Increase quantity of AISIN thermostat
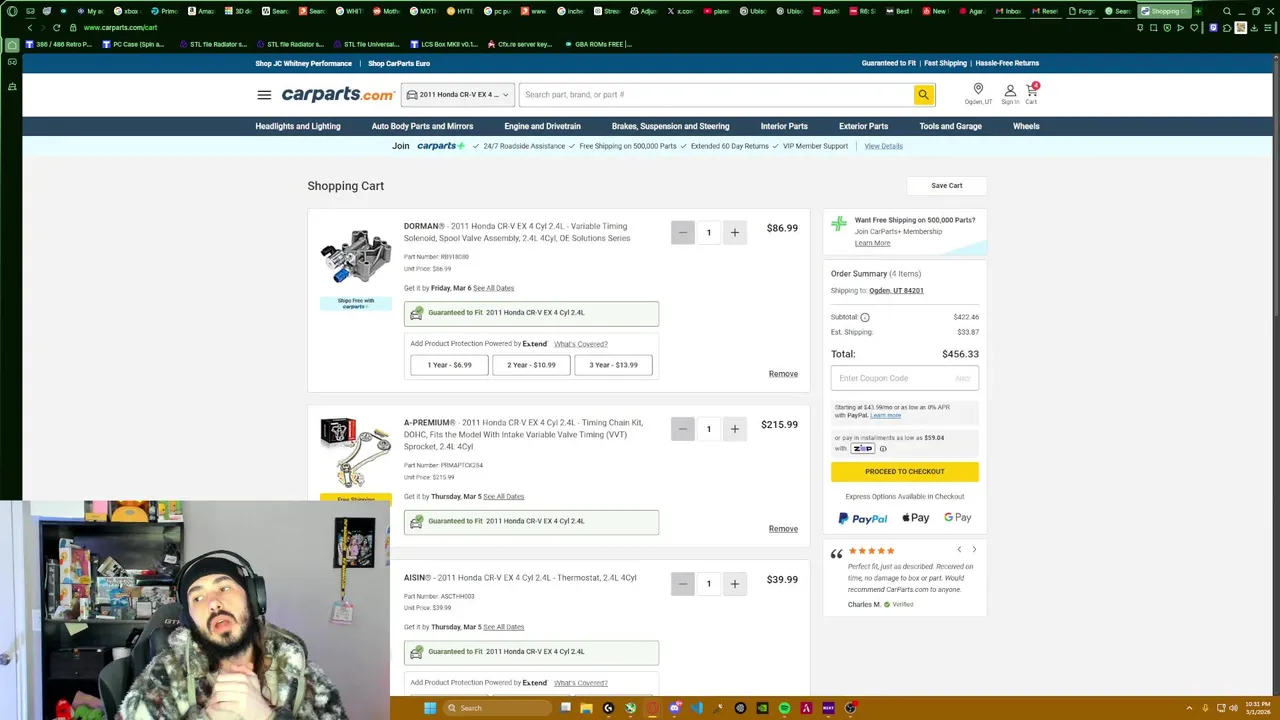Image resolution: width=1280 pixels, height=720 pixels. pyautogui.click(x=734, y=584)
